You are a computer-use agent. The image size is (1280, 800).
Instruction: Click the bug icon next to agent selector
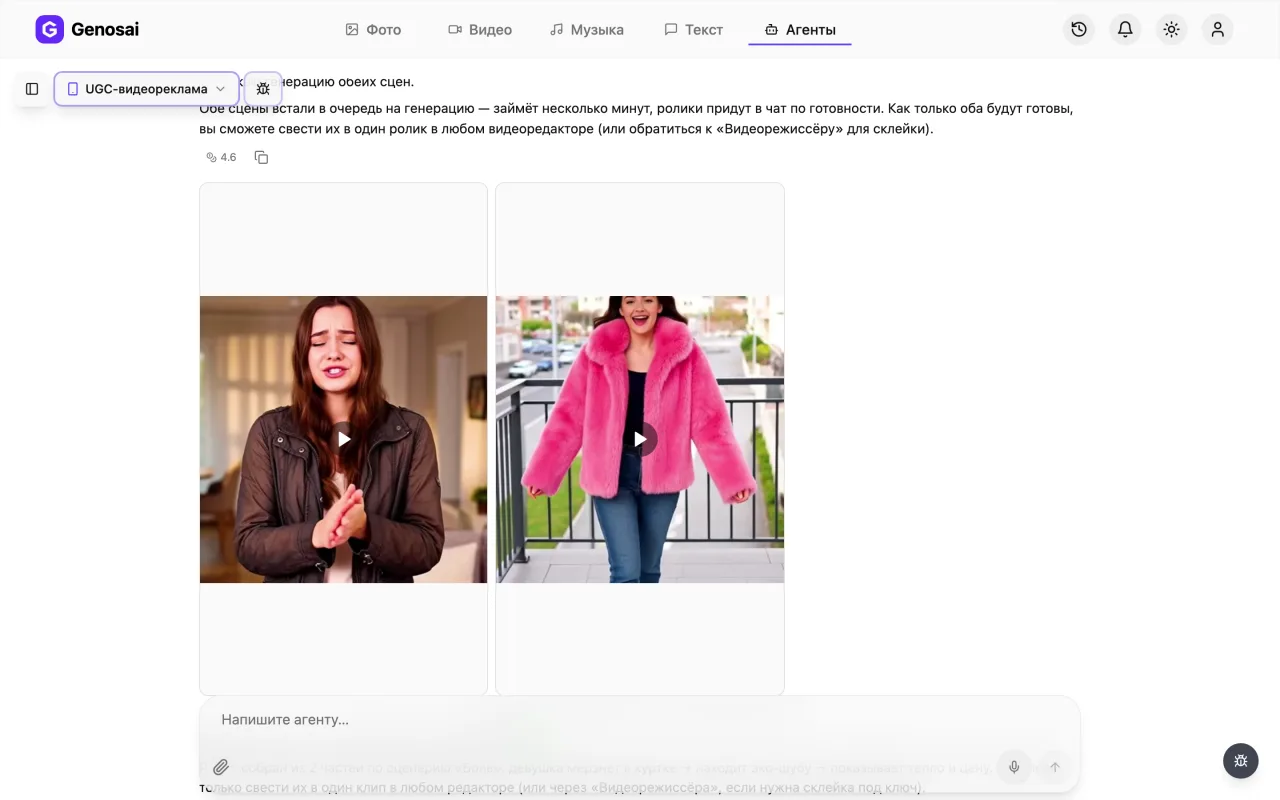pos(263,89)
